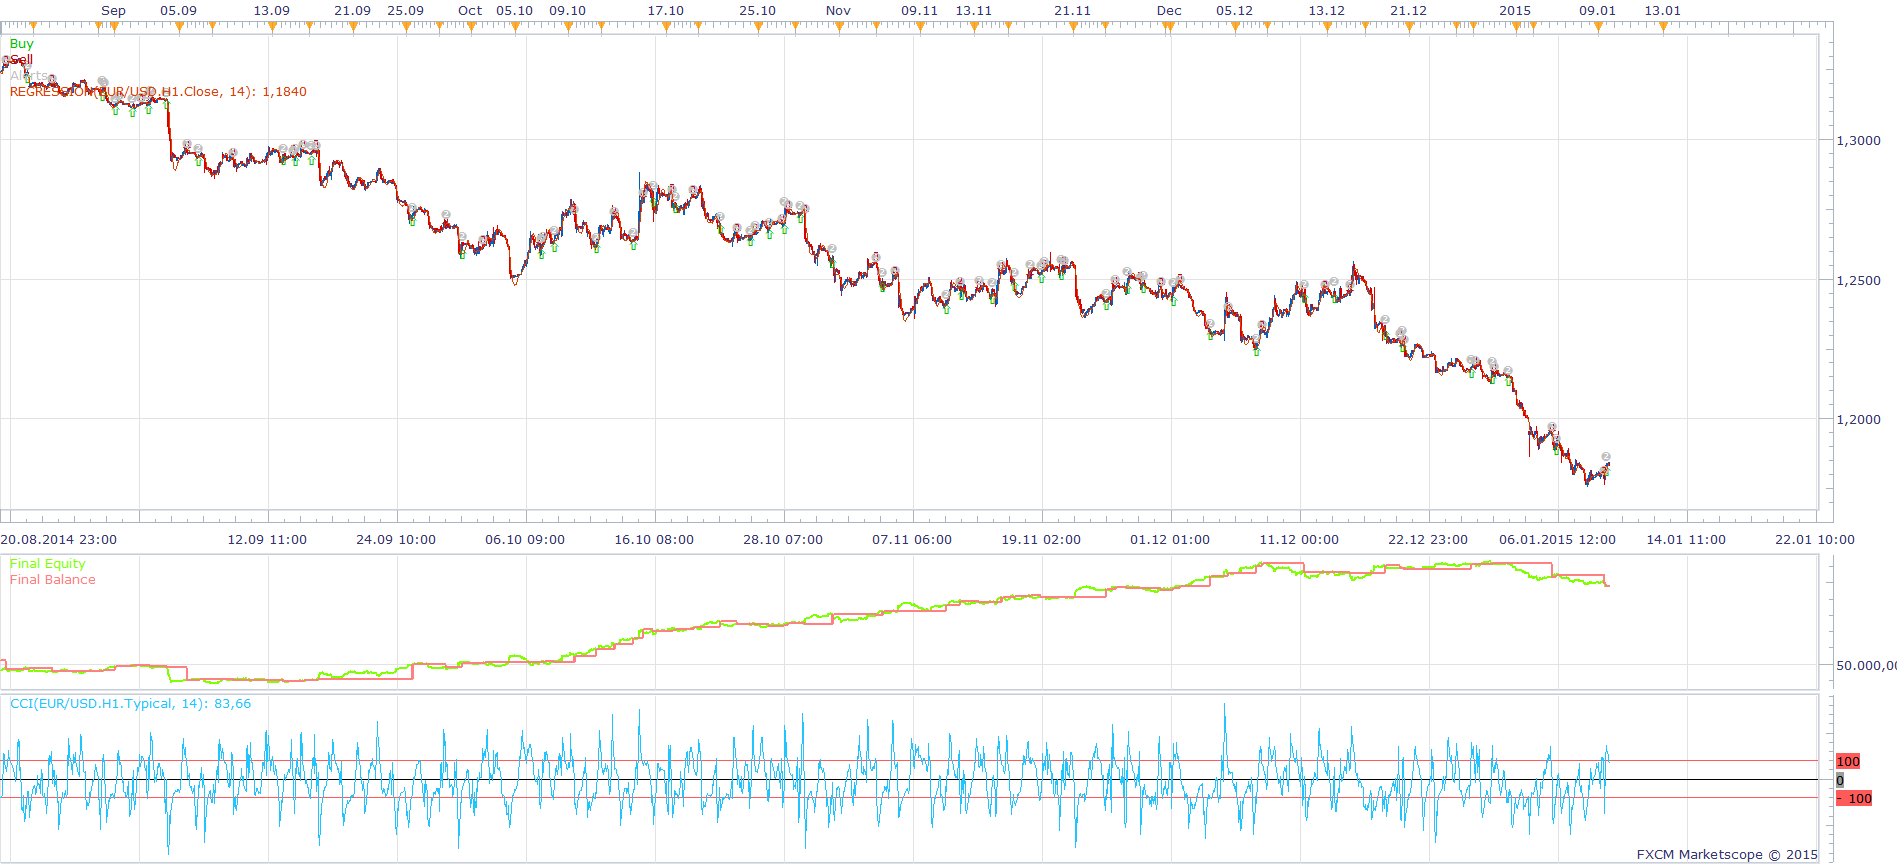The width and height of the screenshot is (1899, 864).
Task: Click the 12.09 11:00 time label
Action: tap(267, 540)
